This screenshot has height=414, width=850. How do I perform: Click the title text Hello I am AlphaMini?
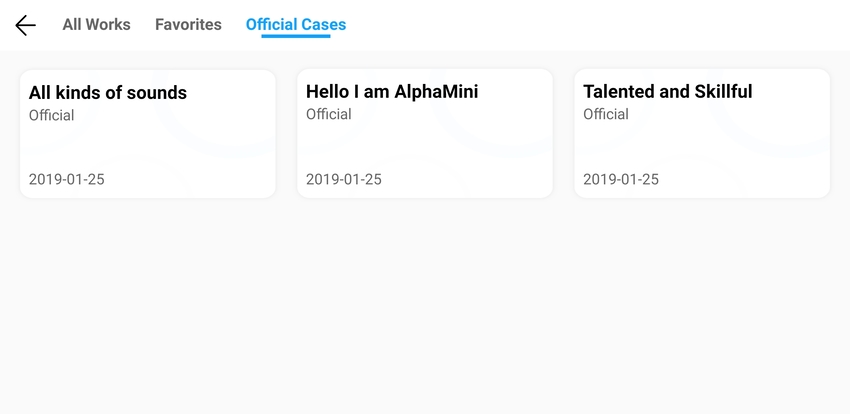pos(392,92)
